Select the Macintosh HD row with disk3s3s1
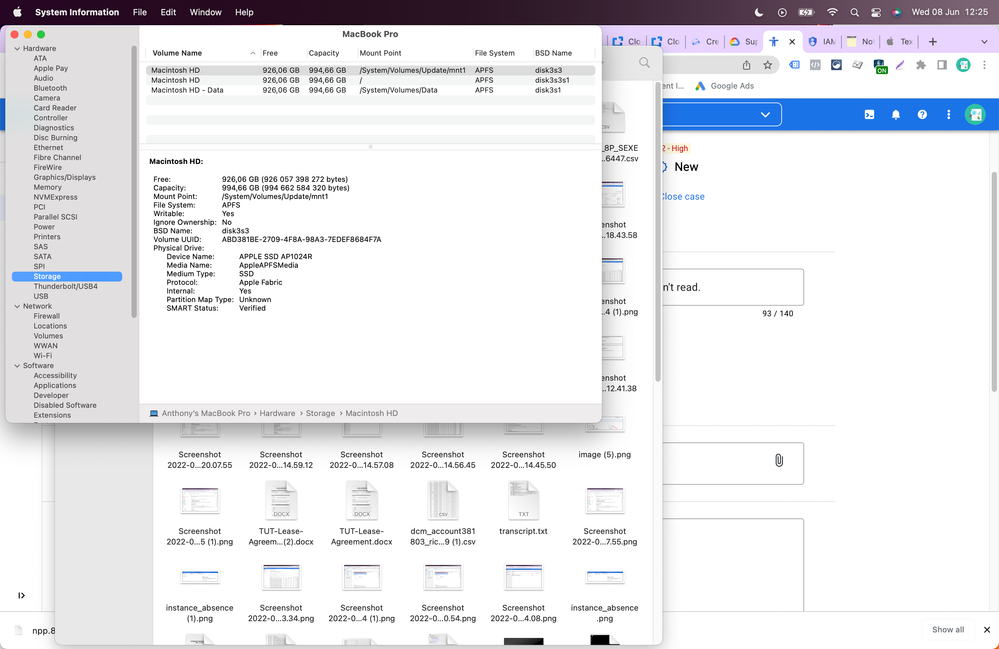 coord(370,80)
